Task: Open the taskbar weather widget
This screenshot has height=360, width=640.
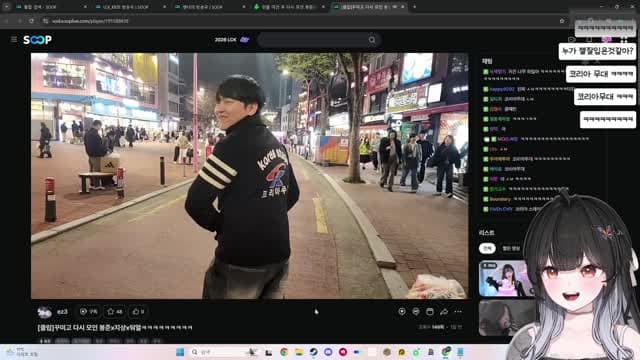Action: coord(23,353)
